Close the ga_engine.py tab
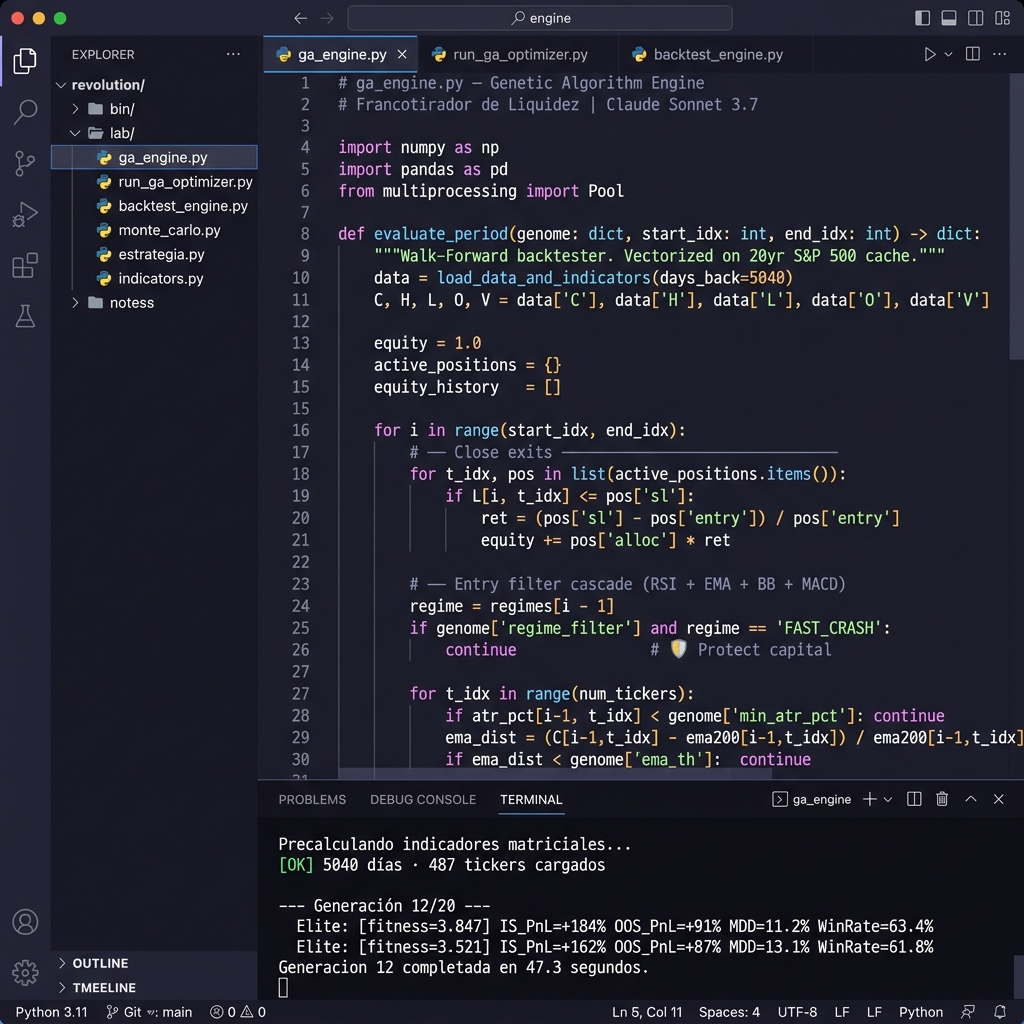Image resolution: width=1024 pixels, height=1024 pixels. (402, 55)
